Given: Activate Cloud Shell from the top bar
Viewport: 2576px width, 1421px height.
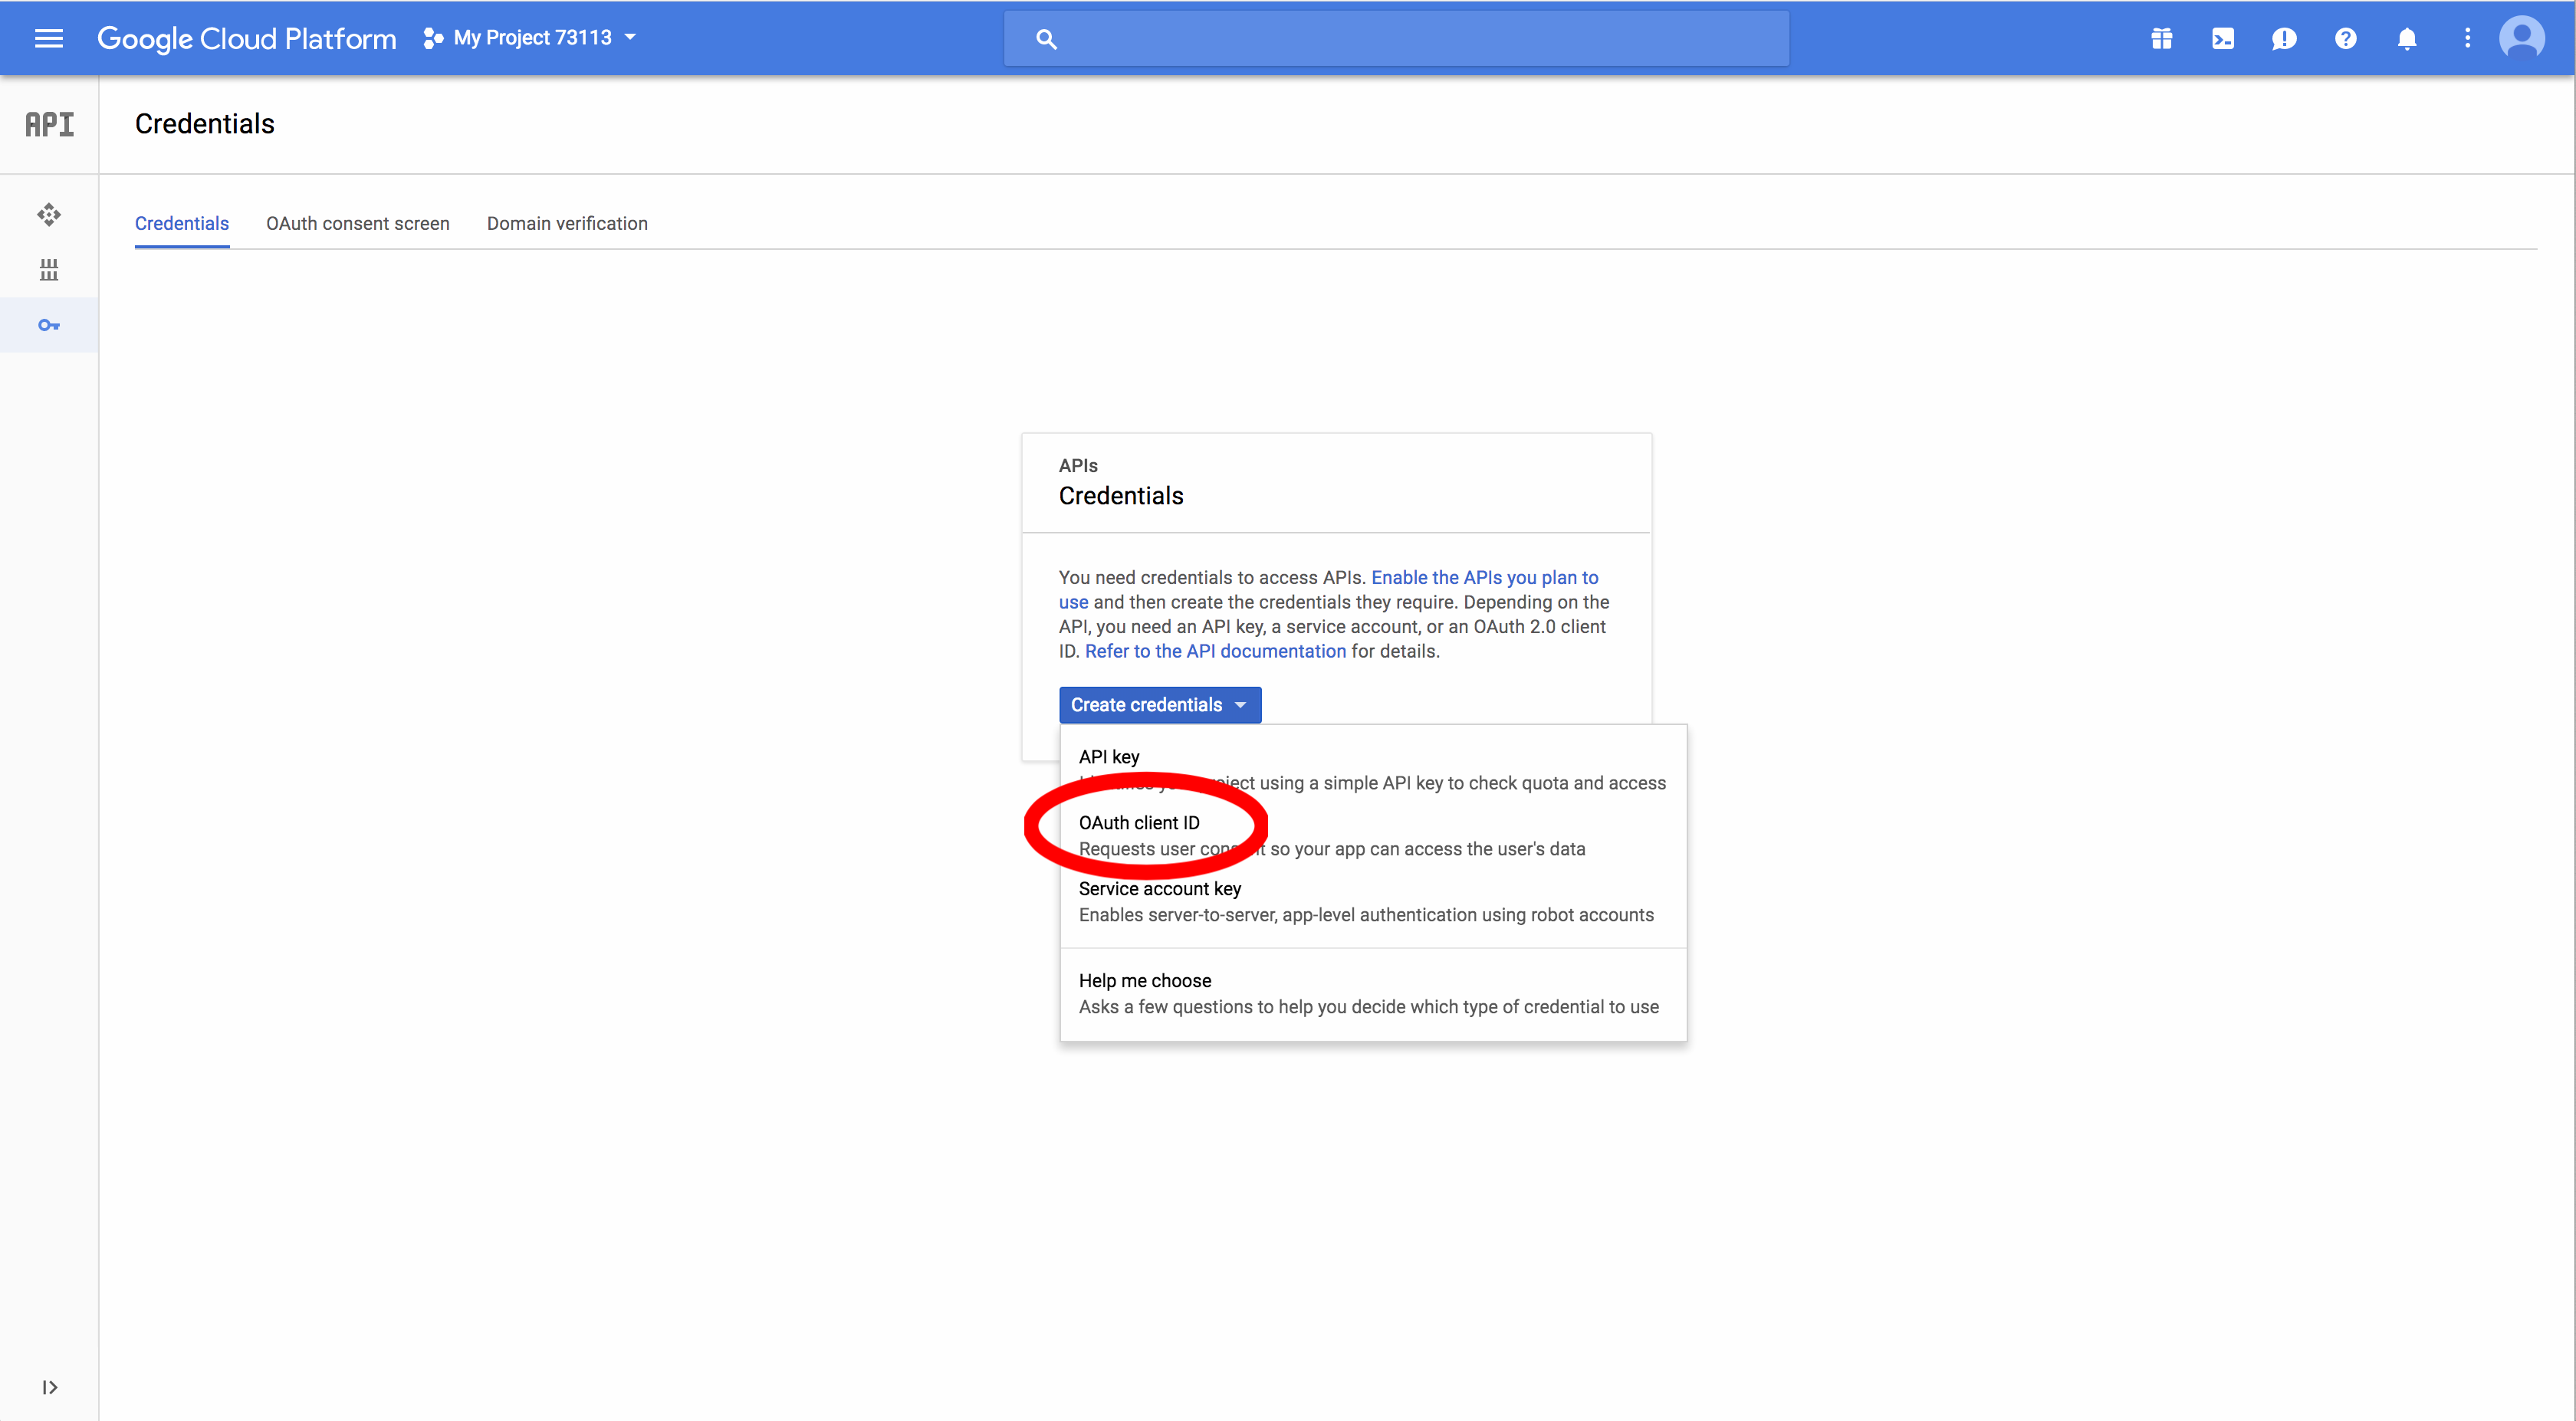Looking at the screenshot, I should pos(2223,38).
